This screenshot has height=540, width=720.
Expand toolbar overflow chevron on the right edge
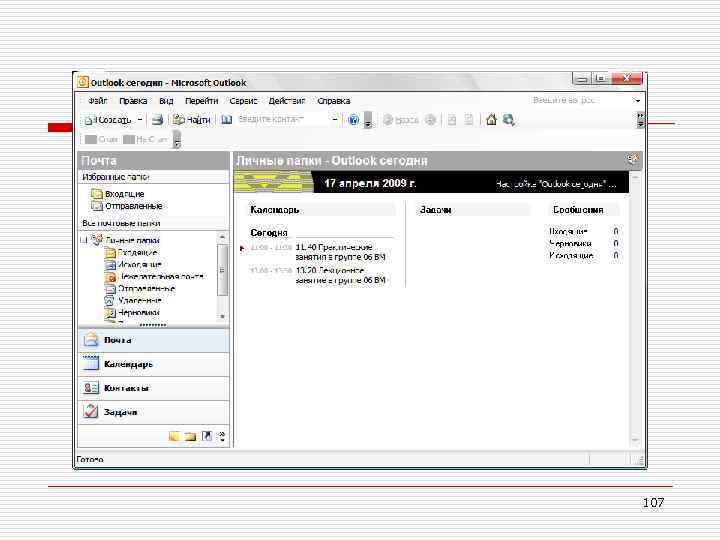click(x=641, y=120)
